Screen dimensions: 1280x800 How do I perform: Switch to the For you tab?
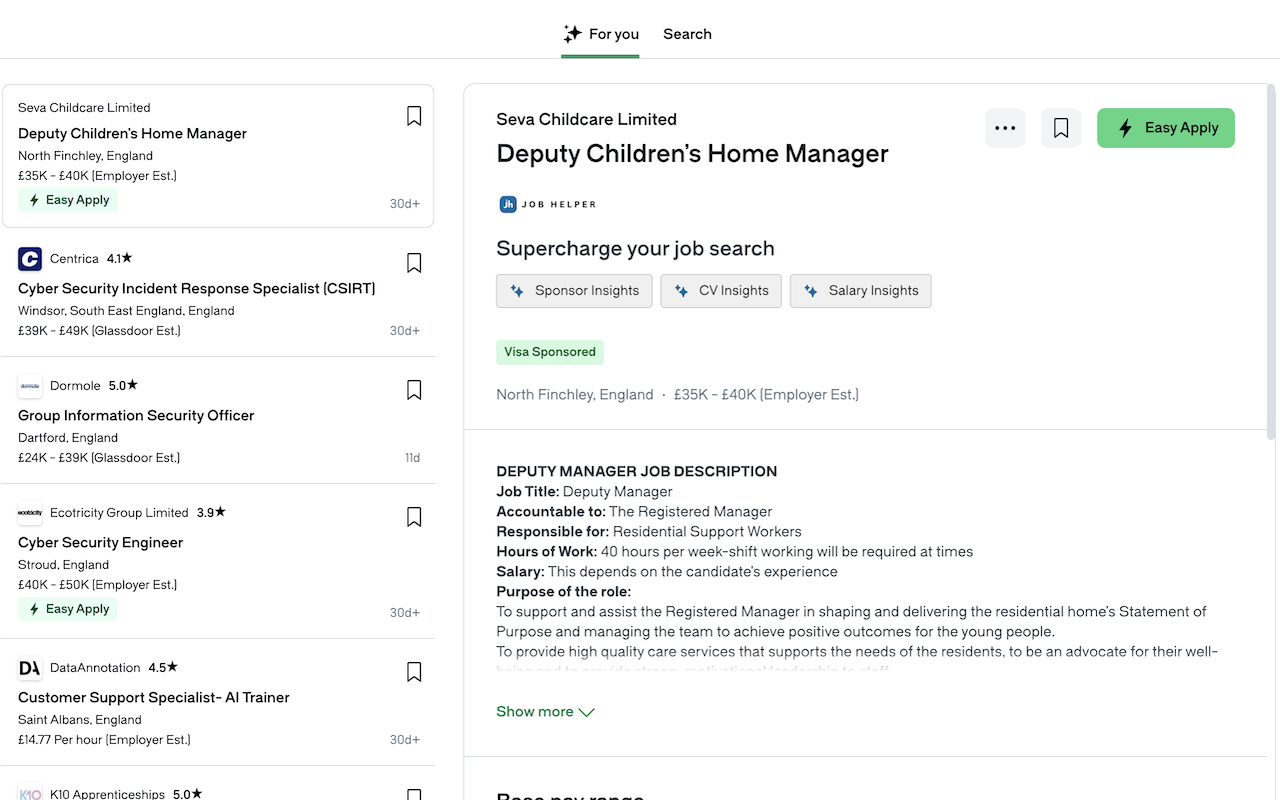tap(600, 34)
